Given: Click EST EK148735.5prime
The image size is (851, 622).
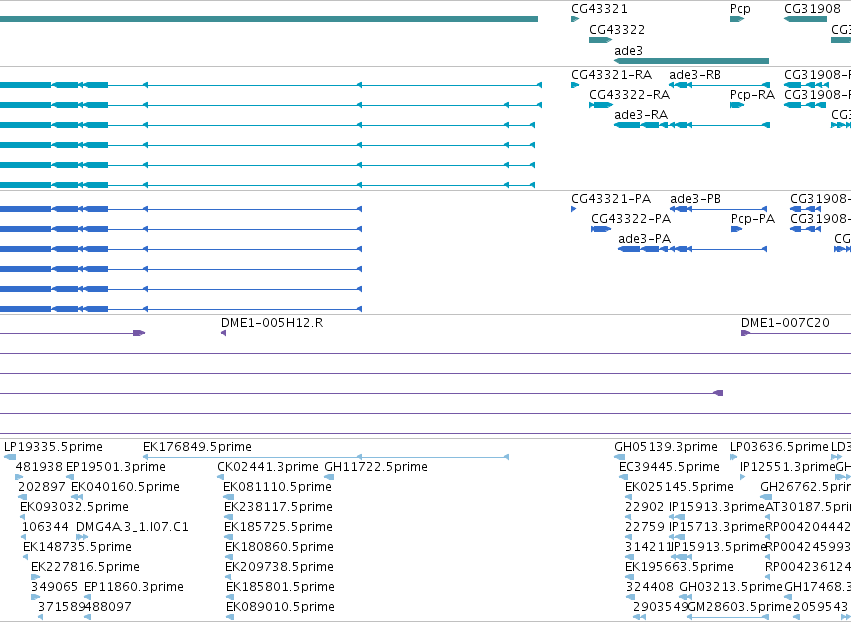Looking at the screenshot, I should tap(78, 548).
